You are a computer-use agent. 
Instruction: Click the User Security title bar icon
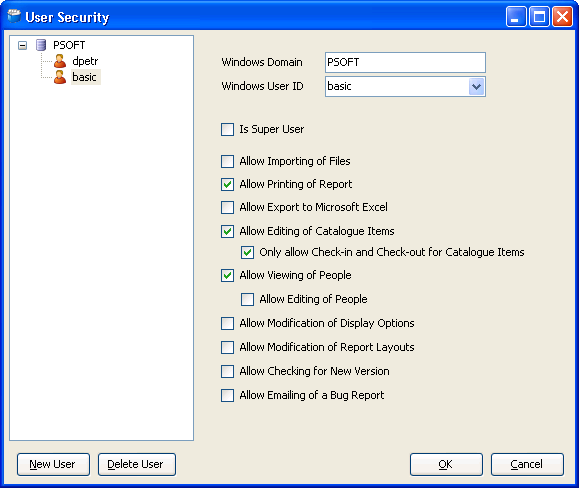[x=14, y=16]
